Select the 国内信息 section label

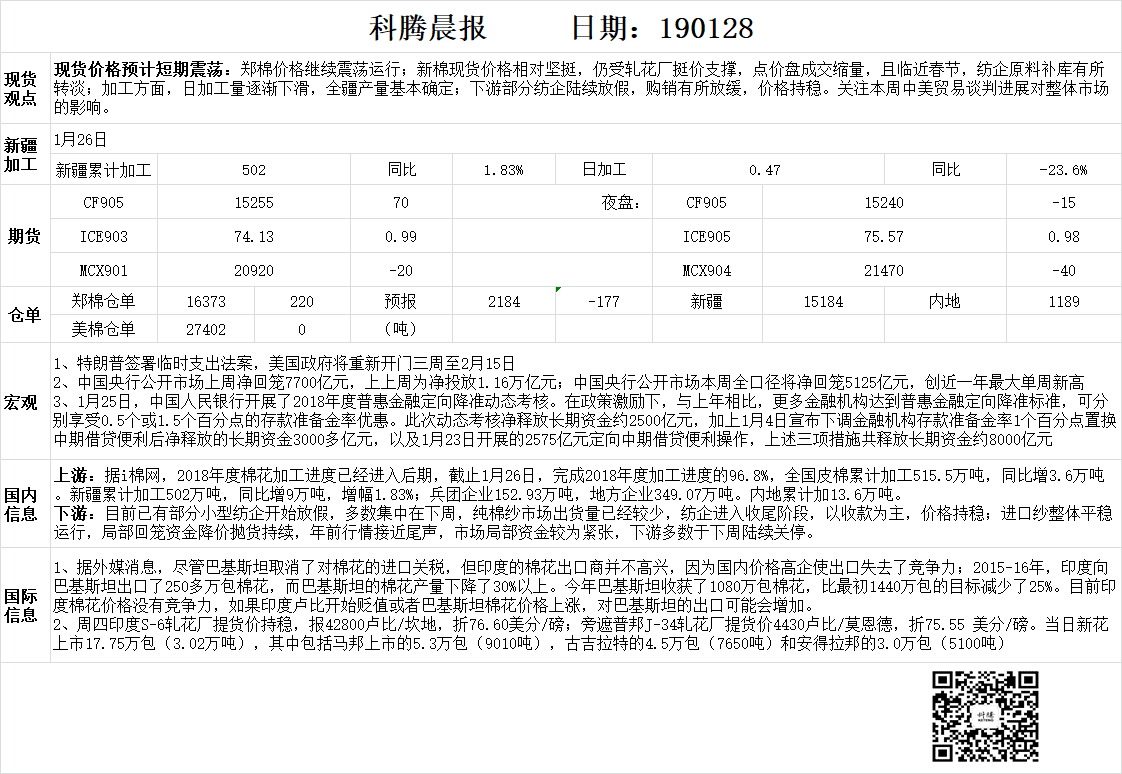22,505
